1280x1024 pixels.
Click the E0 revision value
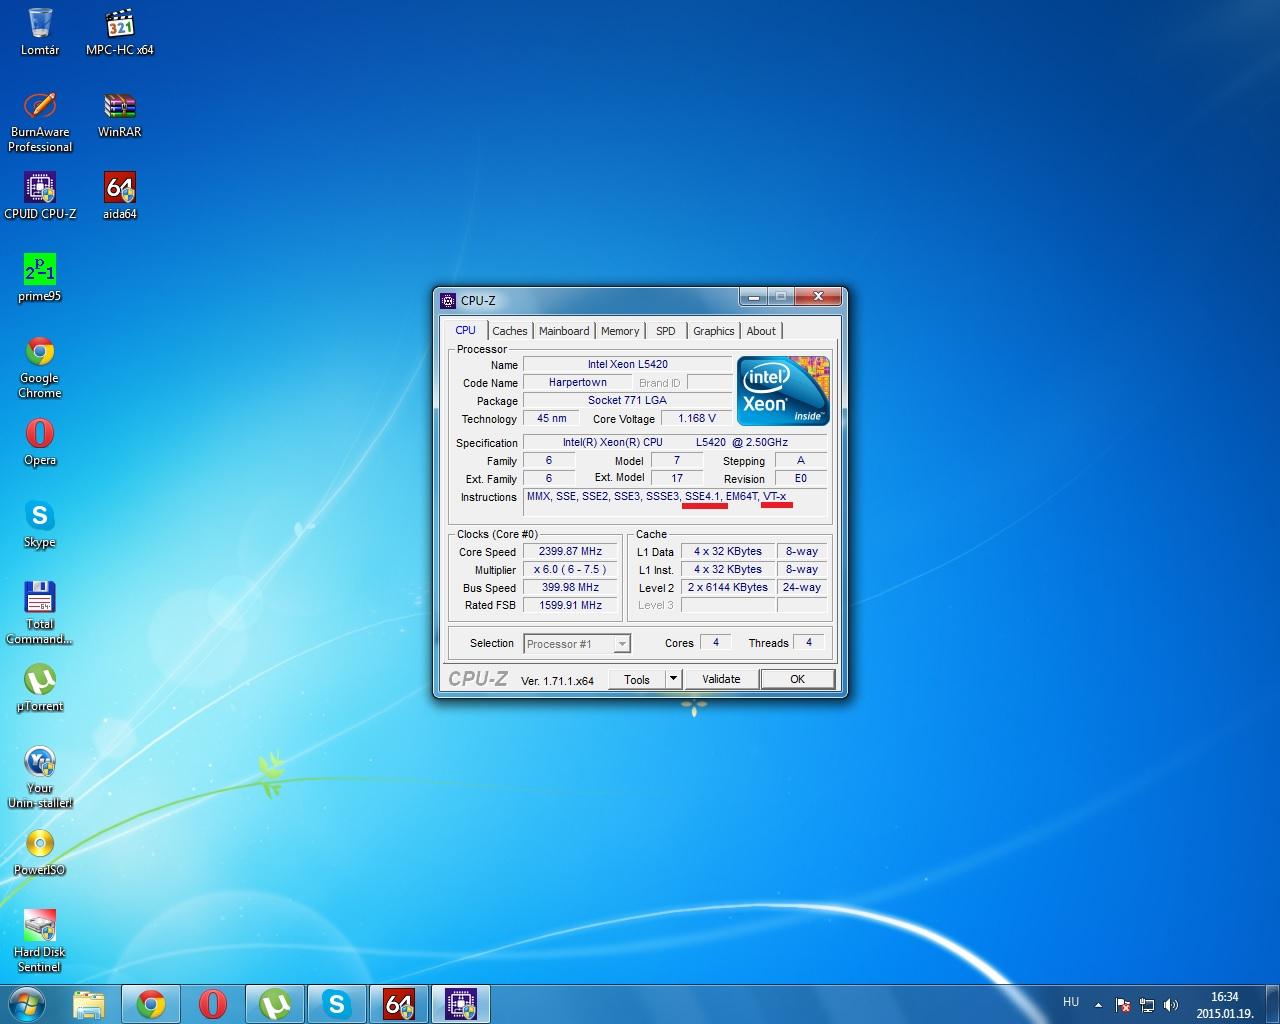(x=801, y=478)
